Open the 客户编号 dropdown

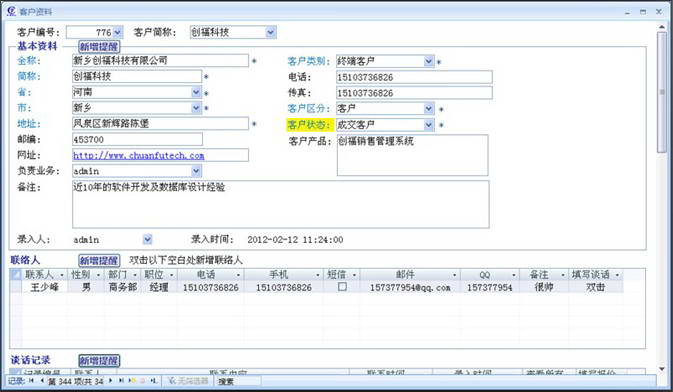118,32
